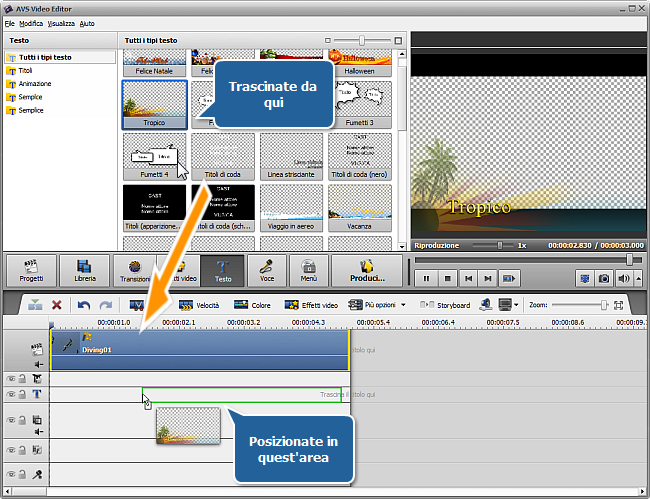The image size is (650, 499).
Task: Toggle visibility of audio mix track
Action: click(x=11, y=450)
